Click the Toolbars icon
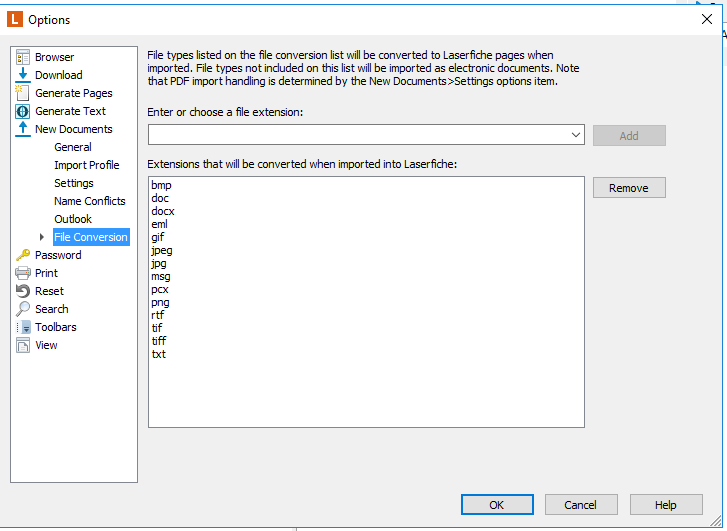This screenshot has height=531, width=727. [x=23, y=327]
